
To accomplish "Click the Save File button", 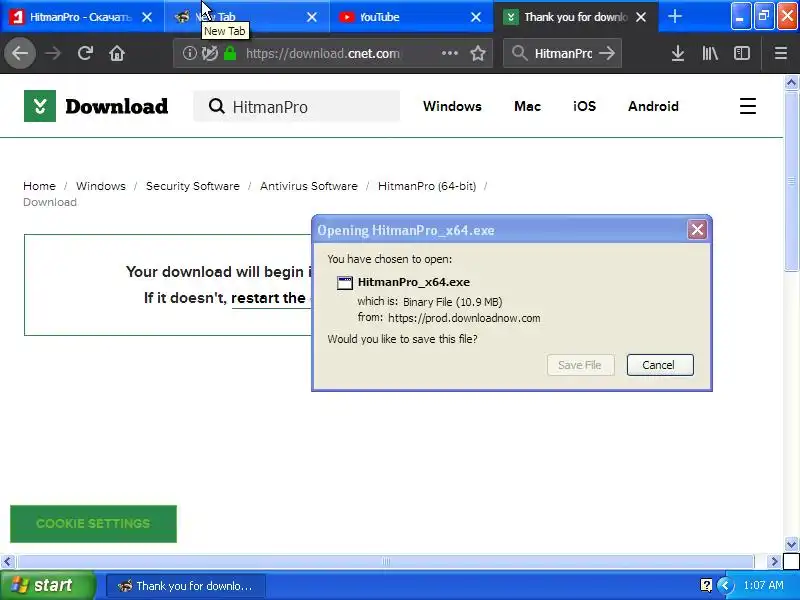I will (x=580, y=365).
